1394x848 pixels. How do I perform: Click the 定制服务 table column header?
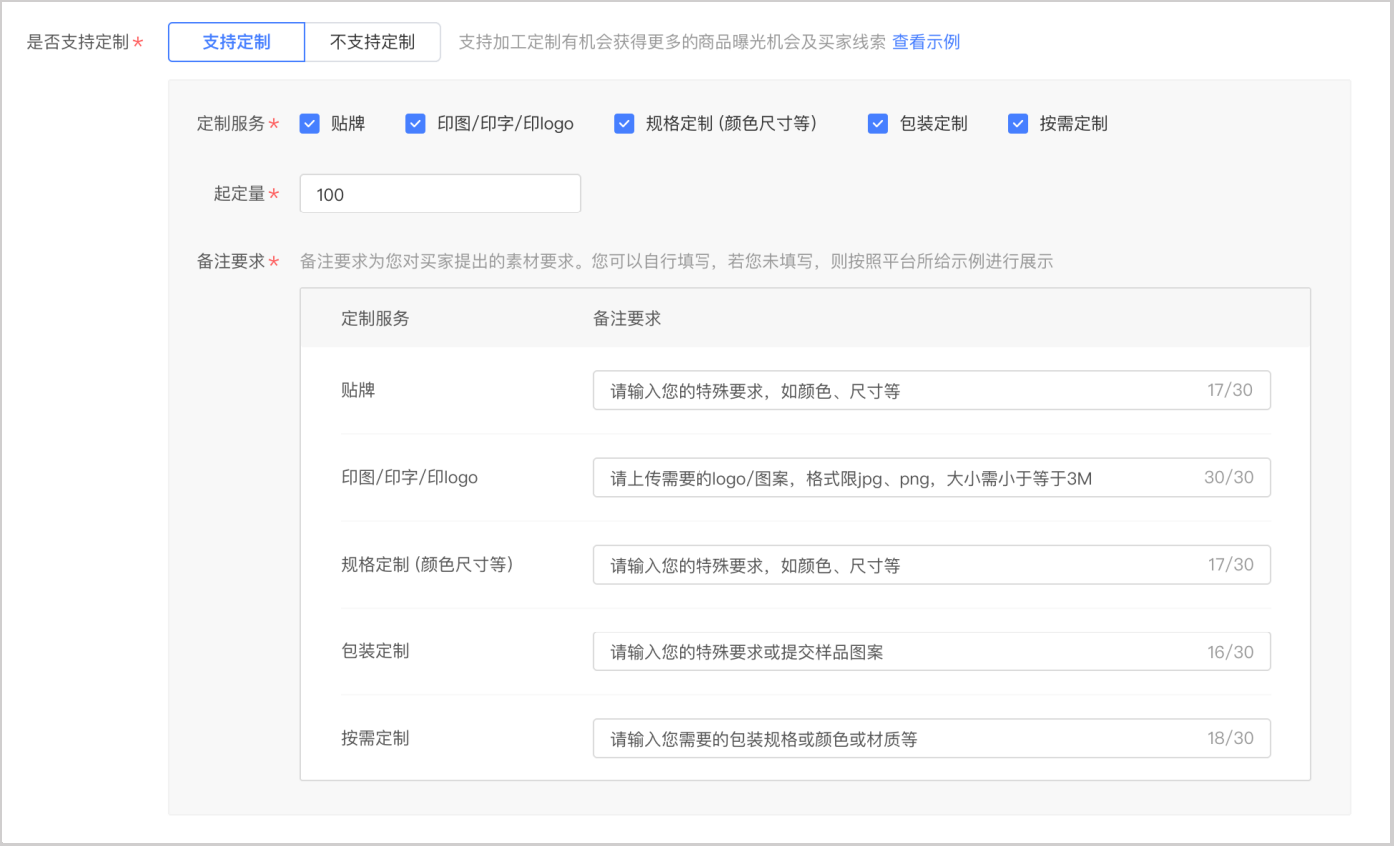(375, 319)
